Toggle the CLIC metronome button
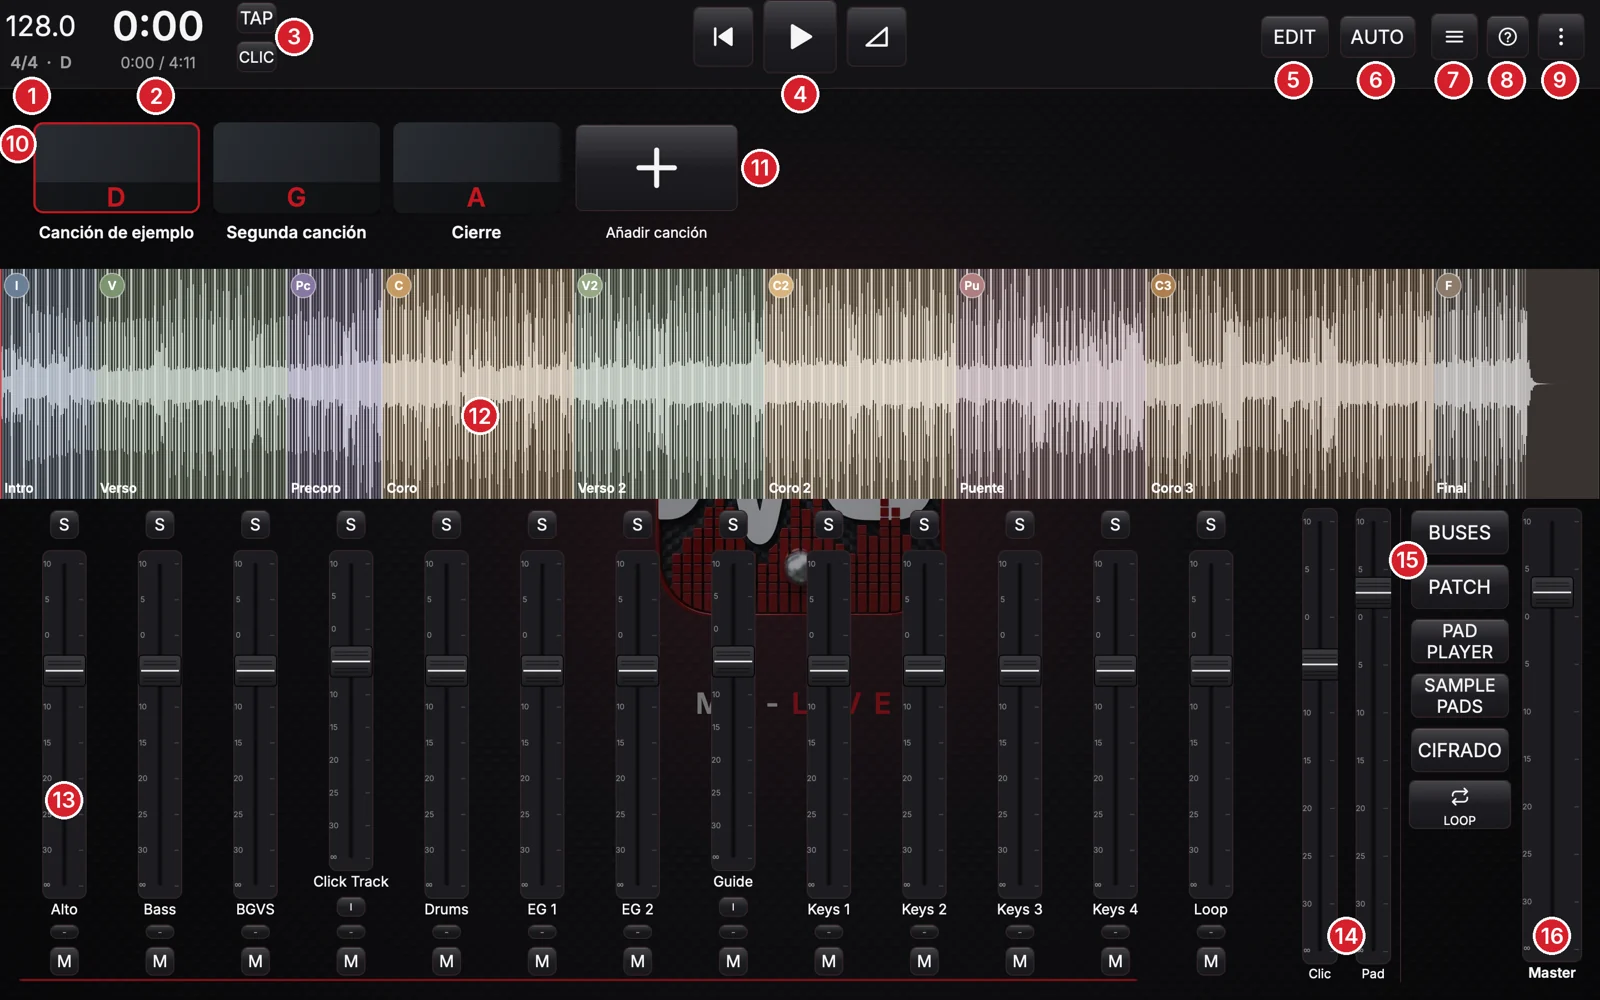1600x1000 pixels. tap(256, 57)
